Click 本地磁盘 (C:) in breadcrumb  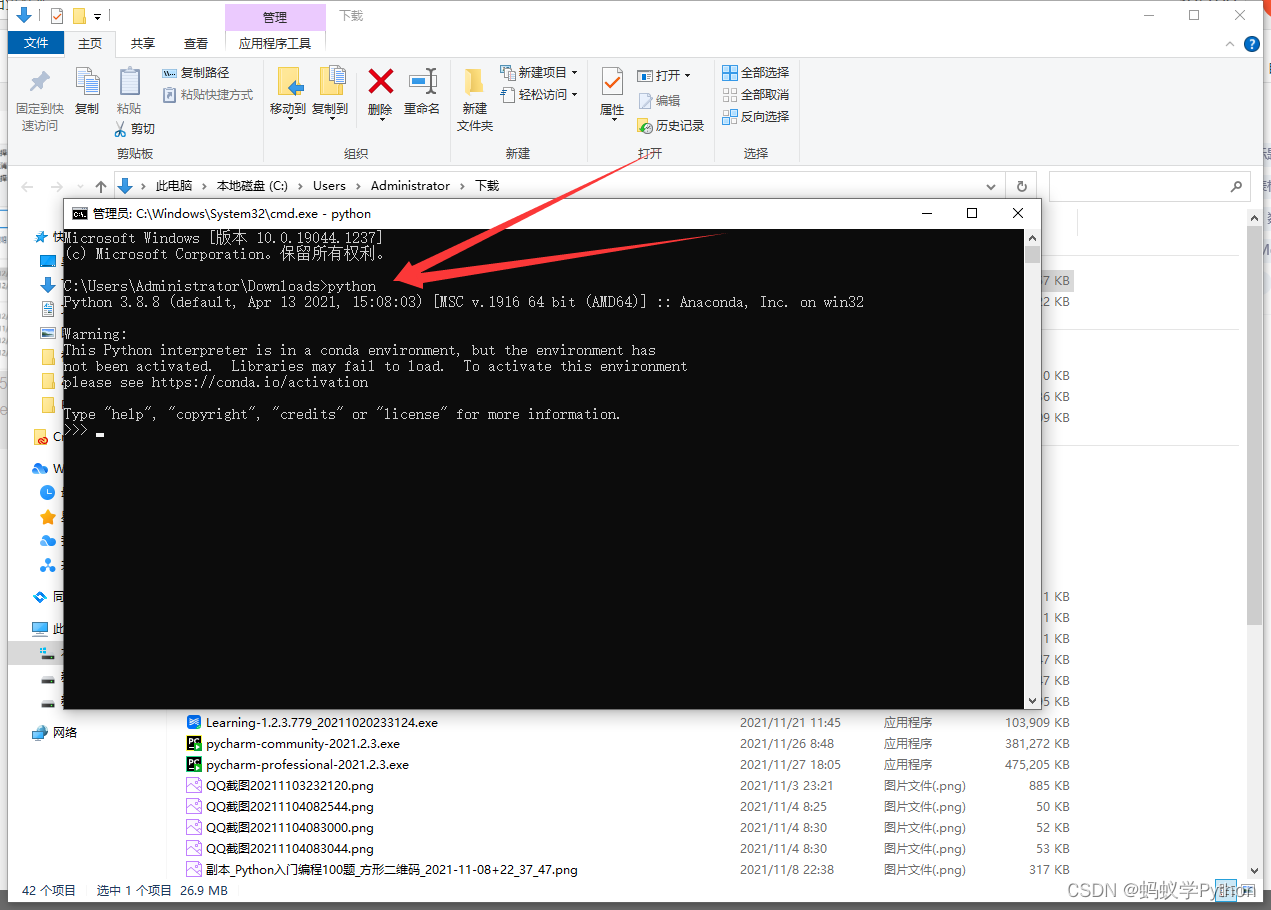coord(252,186)
